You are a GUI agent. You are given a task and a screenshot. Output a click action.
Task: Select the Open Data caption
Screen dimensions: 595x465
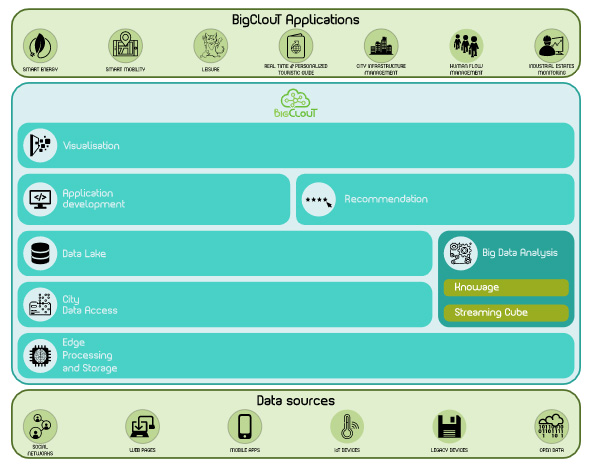pyautogui.click(x=551, y=450)
